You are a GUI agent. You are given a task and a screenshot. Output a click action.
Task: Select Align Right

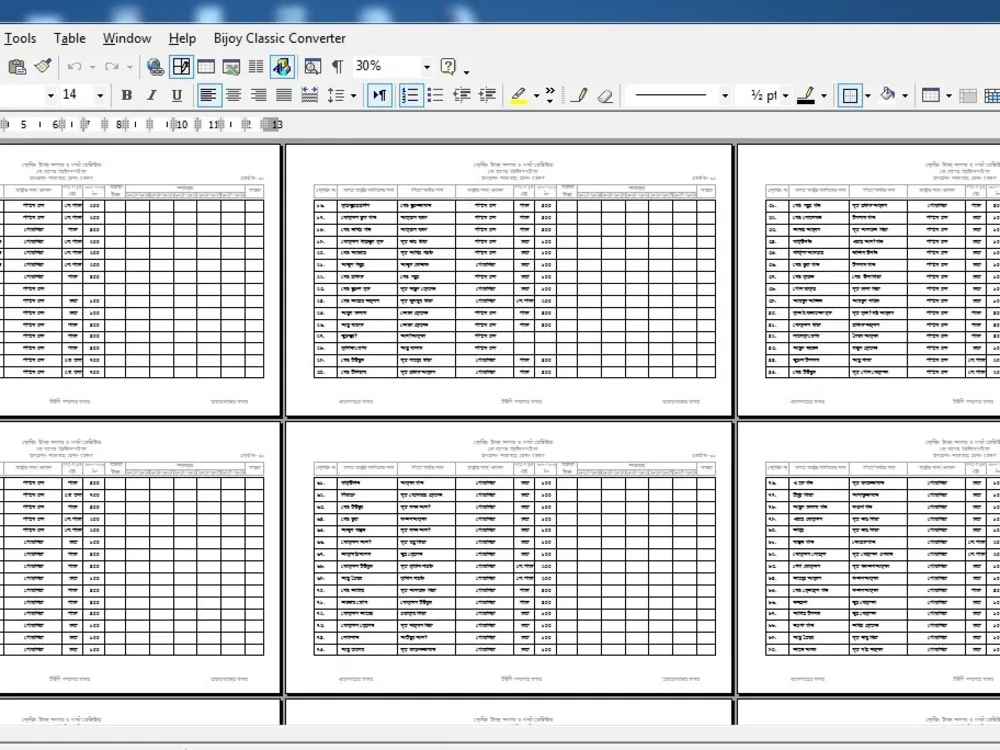point(258,96)
